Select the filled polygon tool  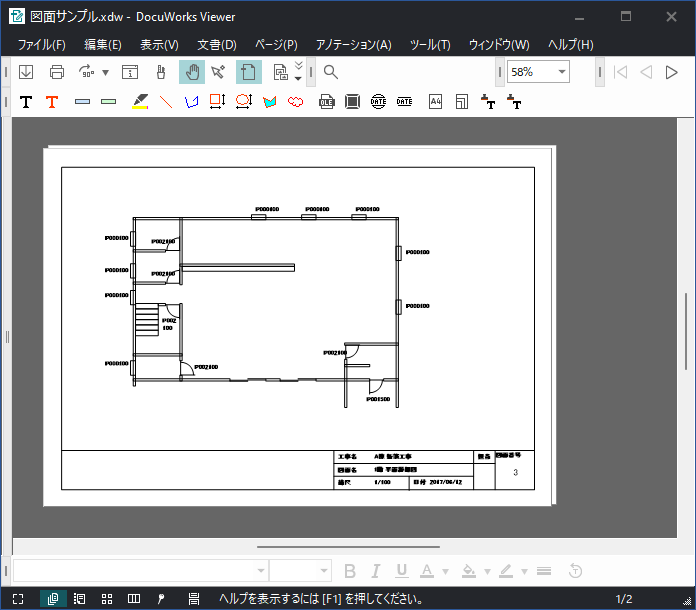pos(269,102)
